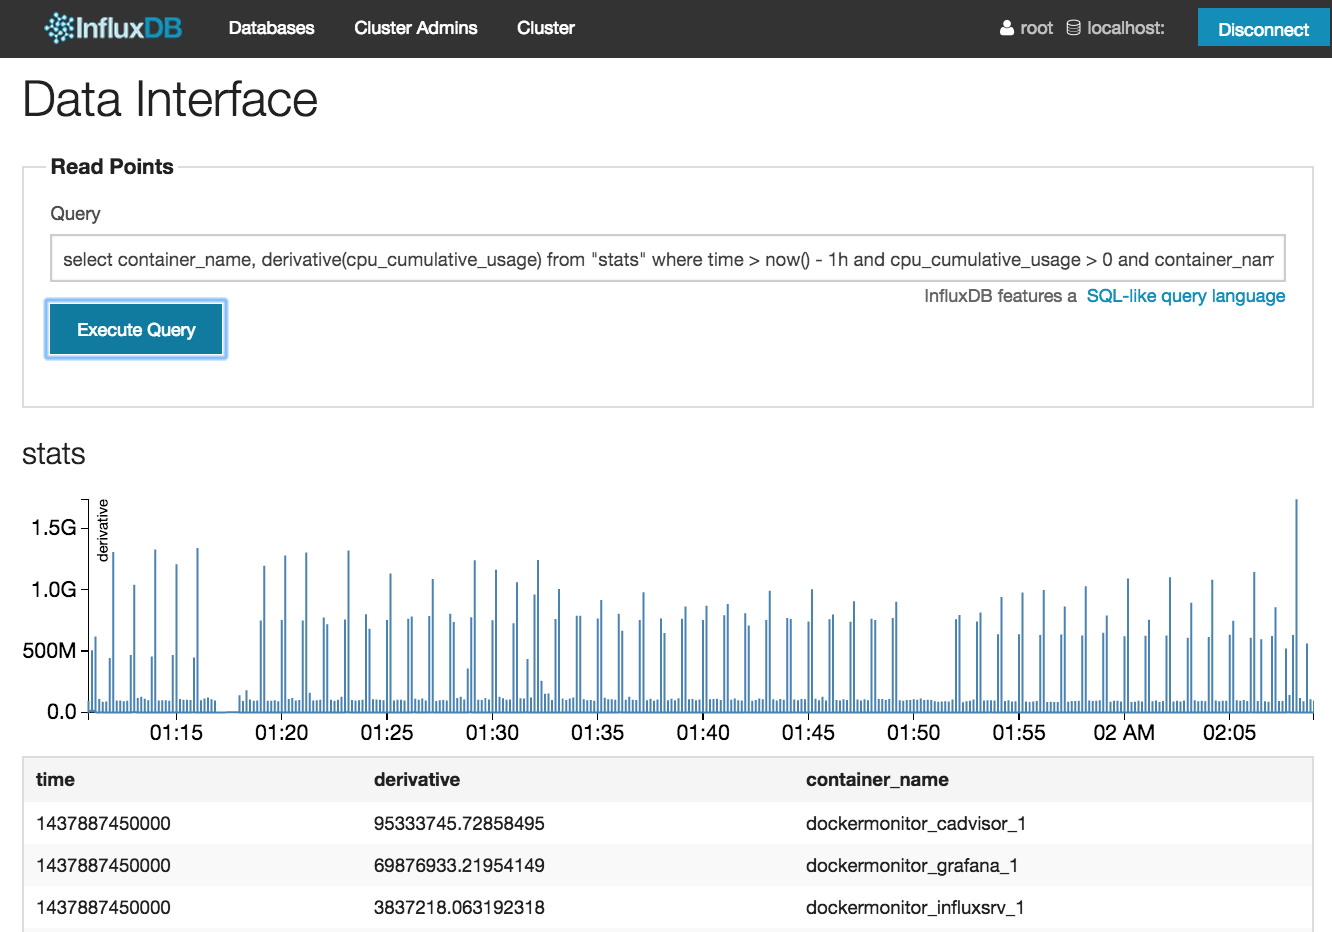Click the Data Interface heading
This screenshot has height=932, width=1332.
170,99
